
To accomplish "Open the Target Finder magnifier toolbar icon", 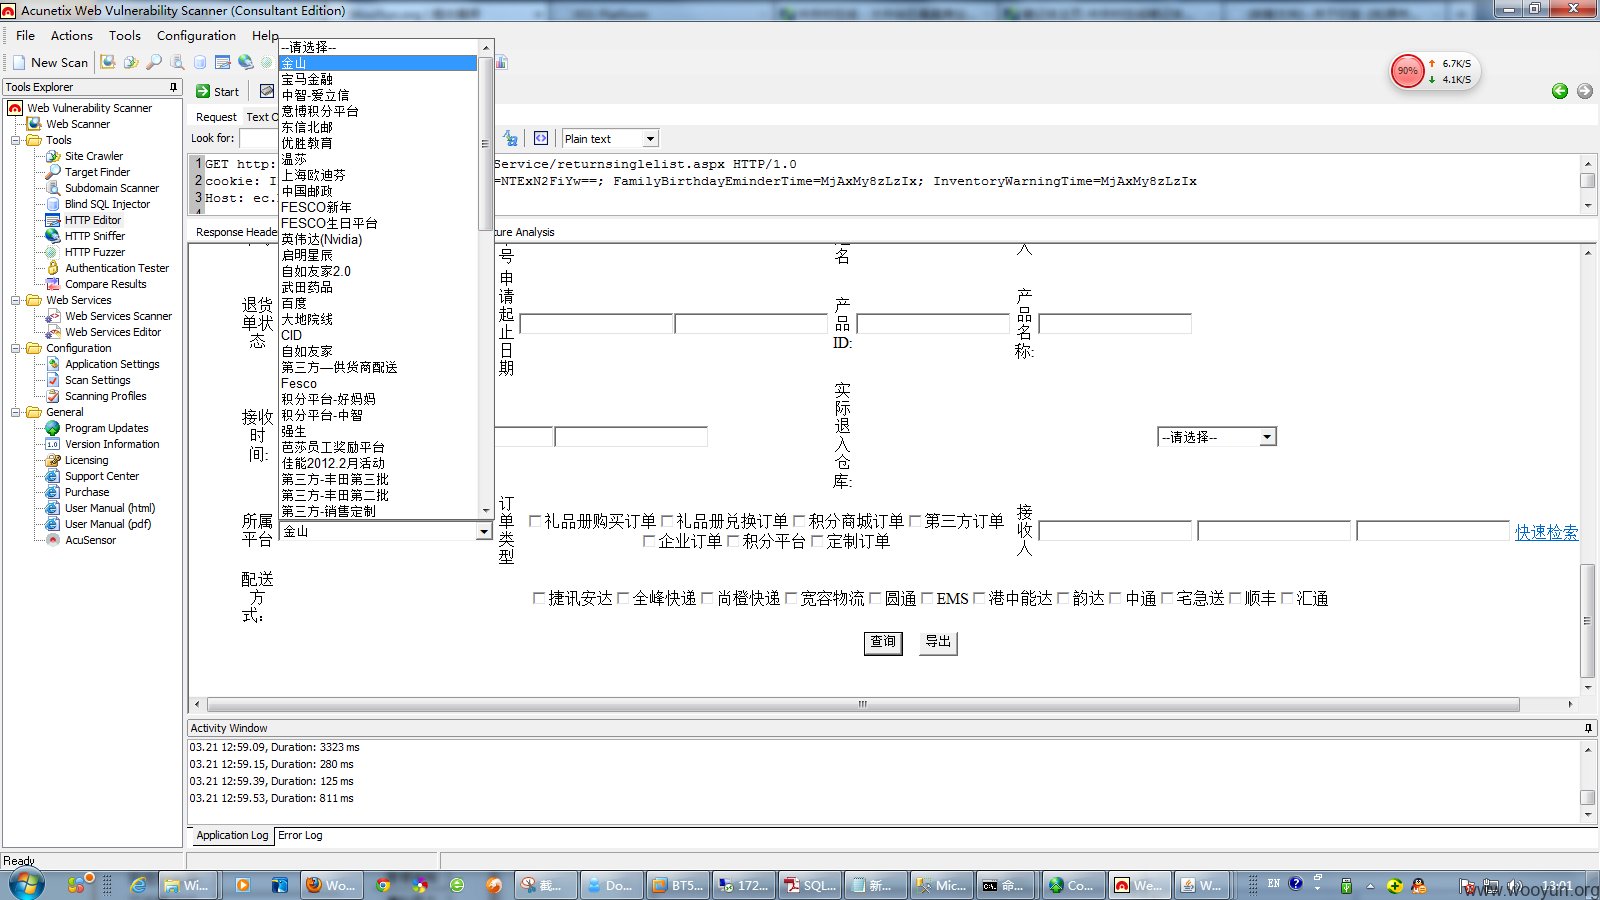I will point(154,62).
